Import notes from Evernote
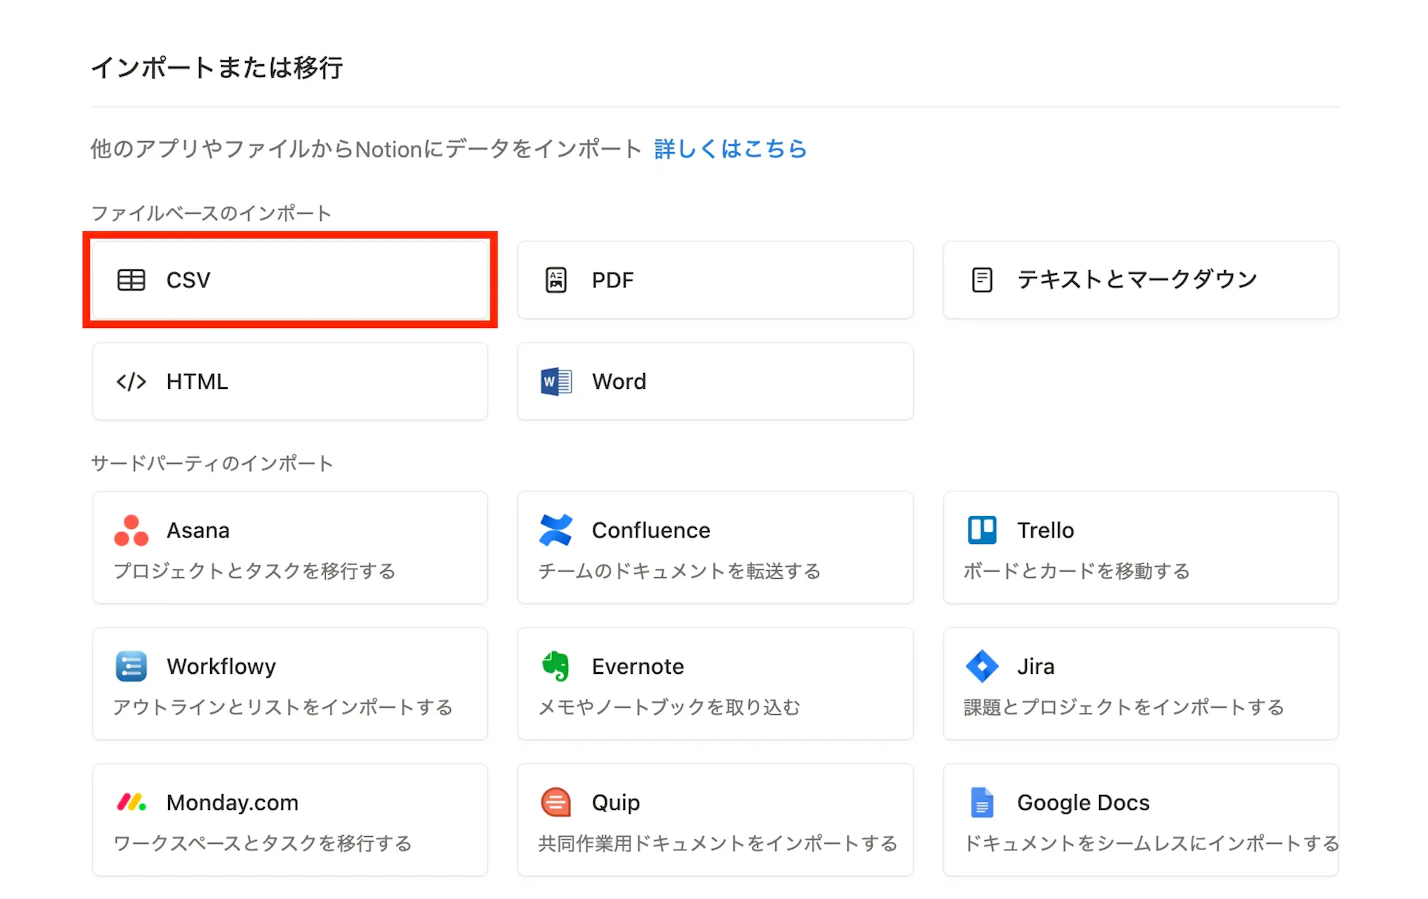The height and width of the screenshot is (899, 1428). [715, 684]
